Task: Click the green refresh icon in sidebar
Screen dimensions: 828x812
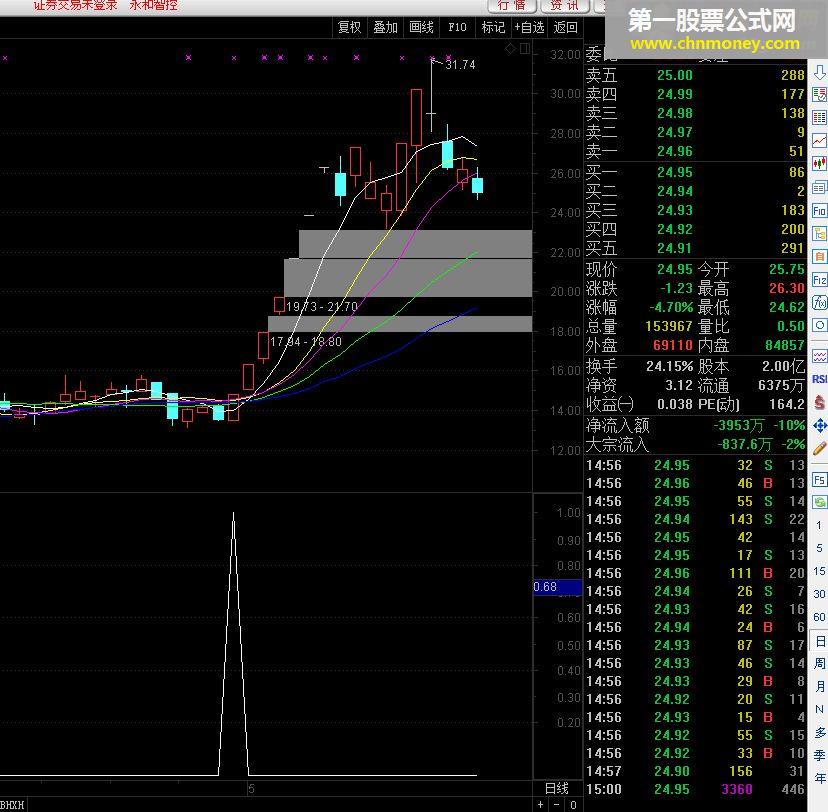Action: click(x=820, y=502)
